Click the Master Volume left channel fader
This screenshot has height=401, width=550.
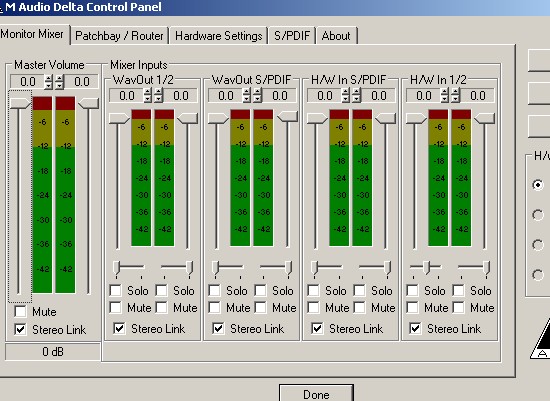pos(20,103)
